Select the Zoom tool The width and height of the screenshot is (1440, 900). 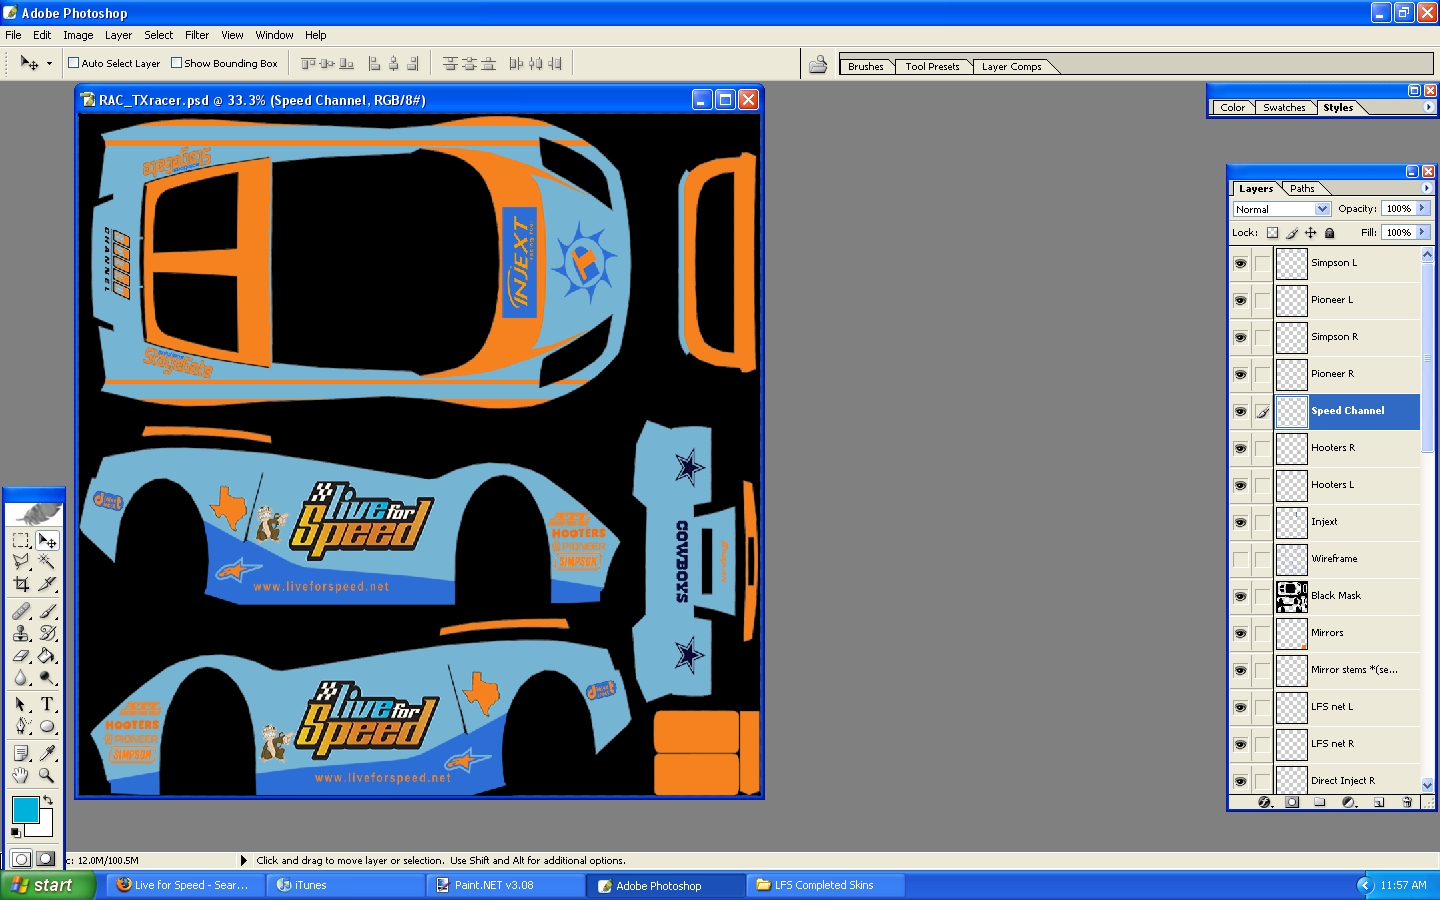click(47, 775)
